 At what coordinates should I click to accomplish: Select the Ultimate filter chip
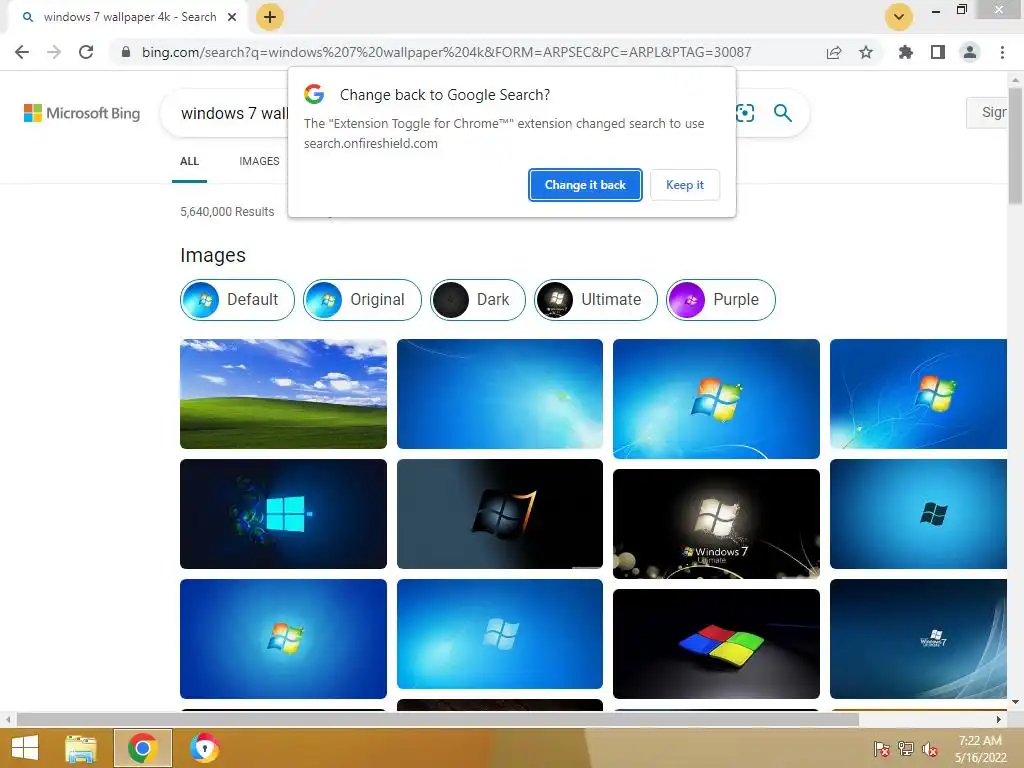[596, 300]
